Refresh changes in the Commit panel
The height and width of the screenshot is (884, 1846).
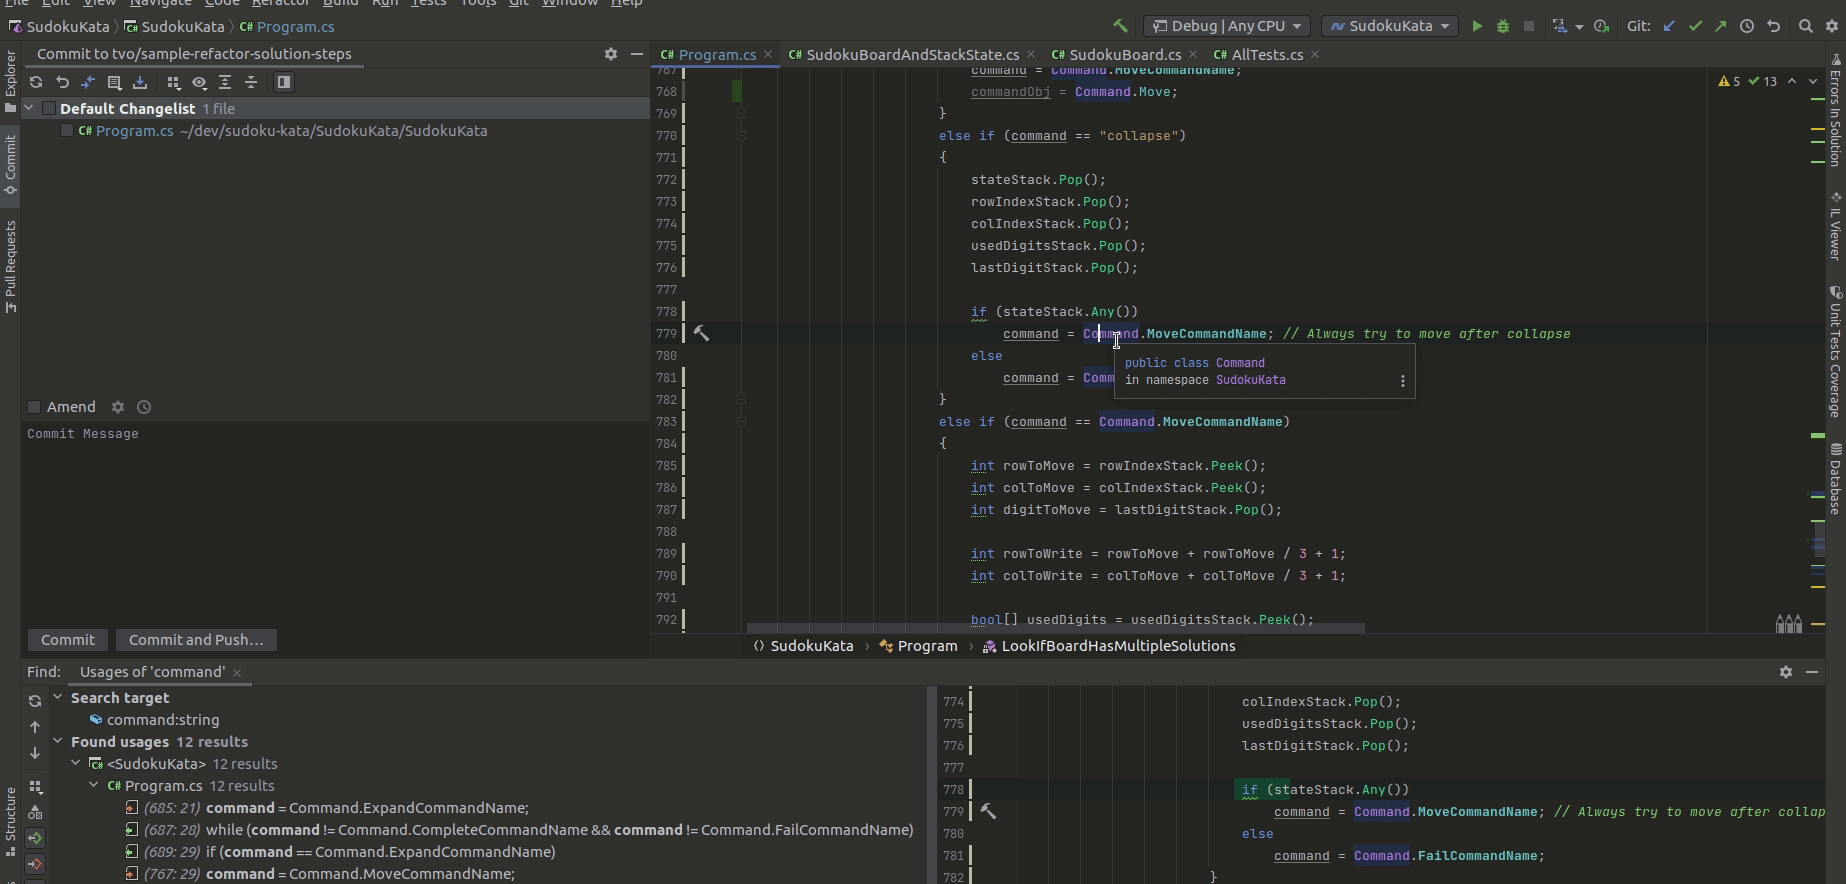(x=36, y=83)
